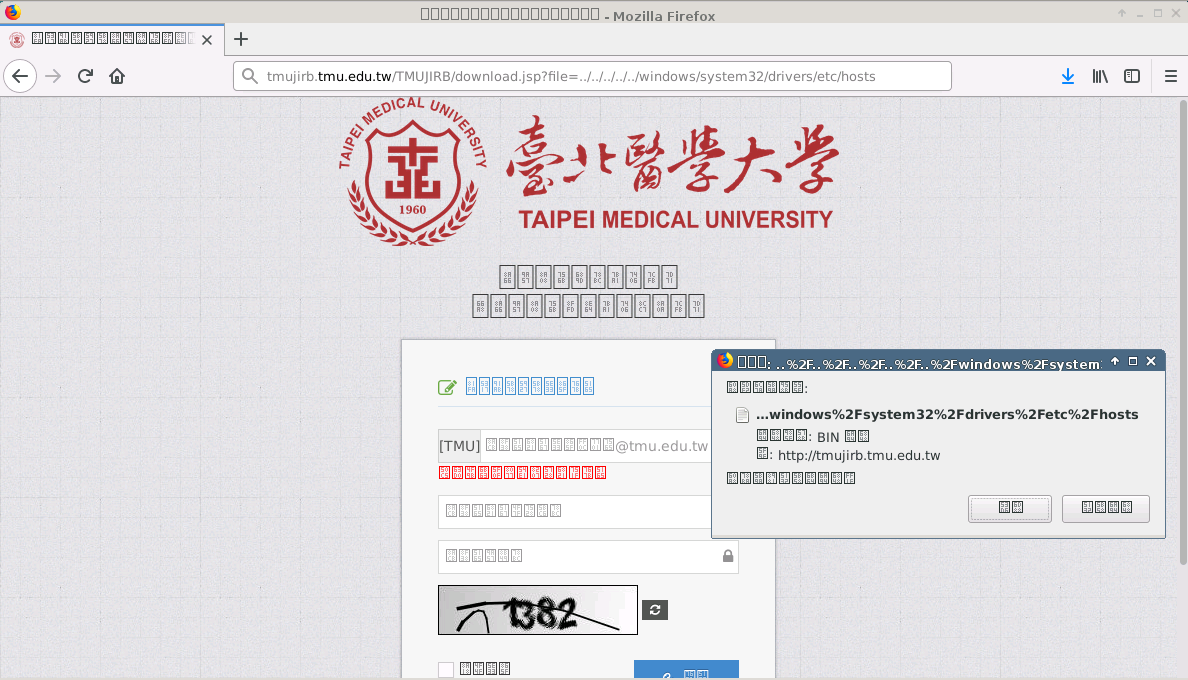This screenshot has width=1188, height=680.
Task: Maximize the download dialog window
Action: click(1133, 361)
